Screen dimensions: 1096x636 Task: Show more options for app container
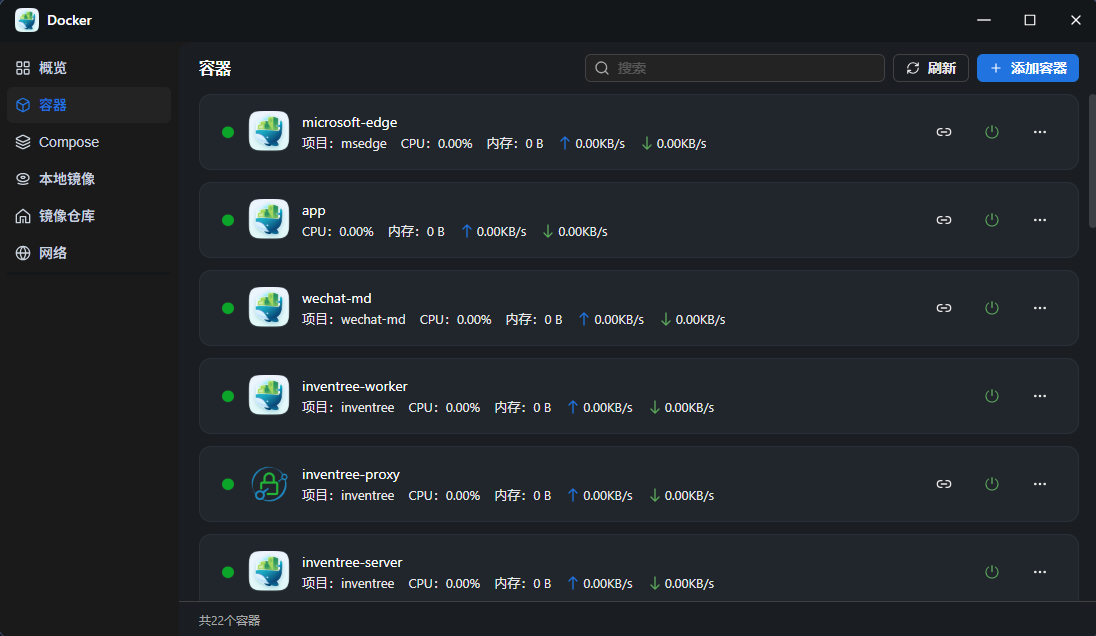(1040, 220)
